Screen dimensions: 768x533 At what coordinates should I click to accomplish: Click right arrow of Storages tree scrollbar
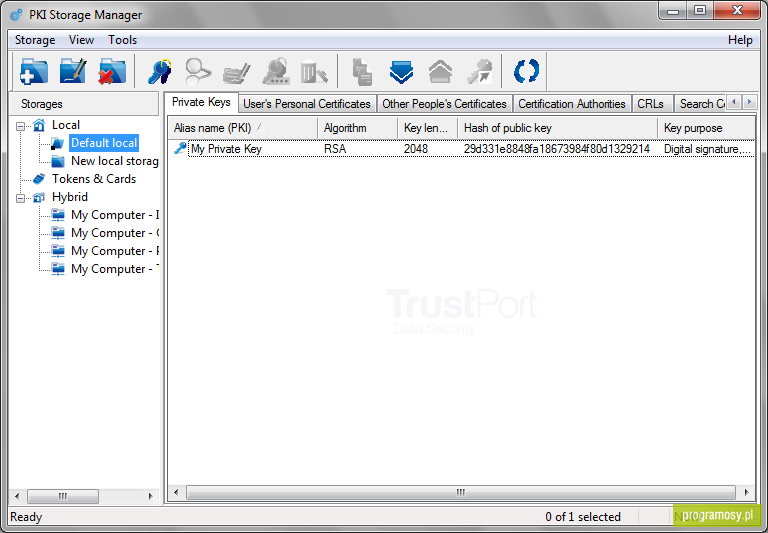pos(150,496)
